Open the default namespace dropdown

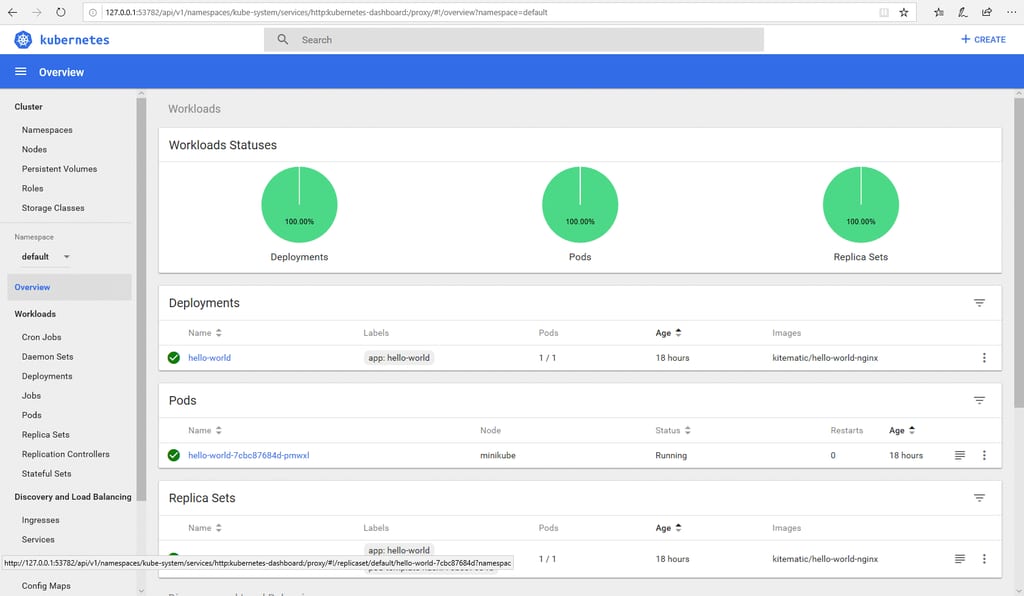46,257
